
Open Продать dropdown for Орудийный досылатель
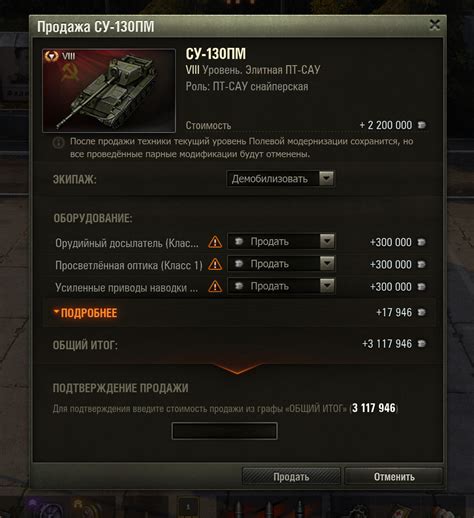tap(281, 241)
